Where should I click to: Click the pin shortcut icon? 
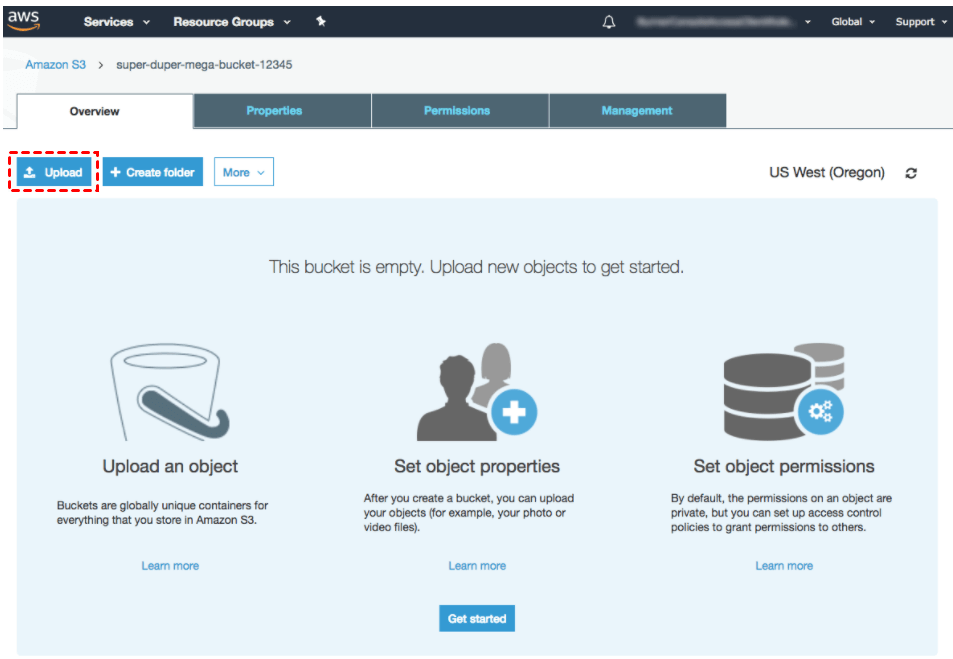321,21
